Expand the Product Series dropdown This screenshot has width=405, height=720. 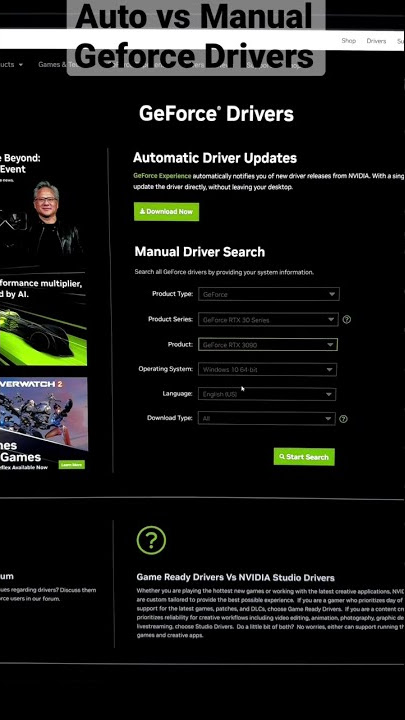point(268,320)
